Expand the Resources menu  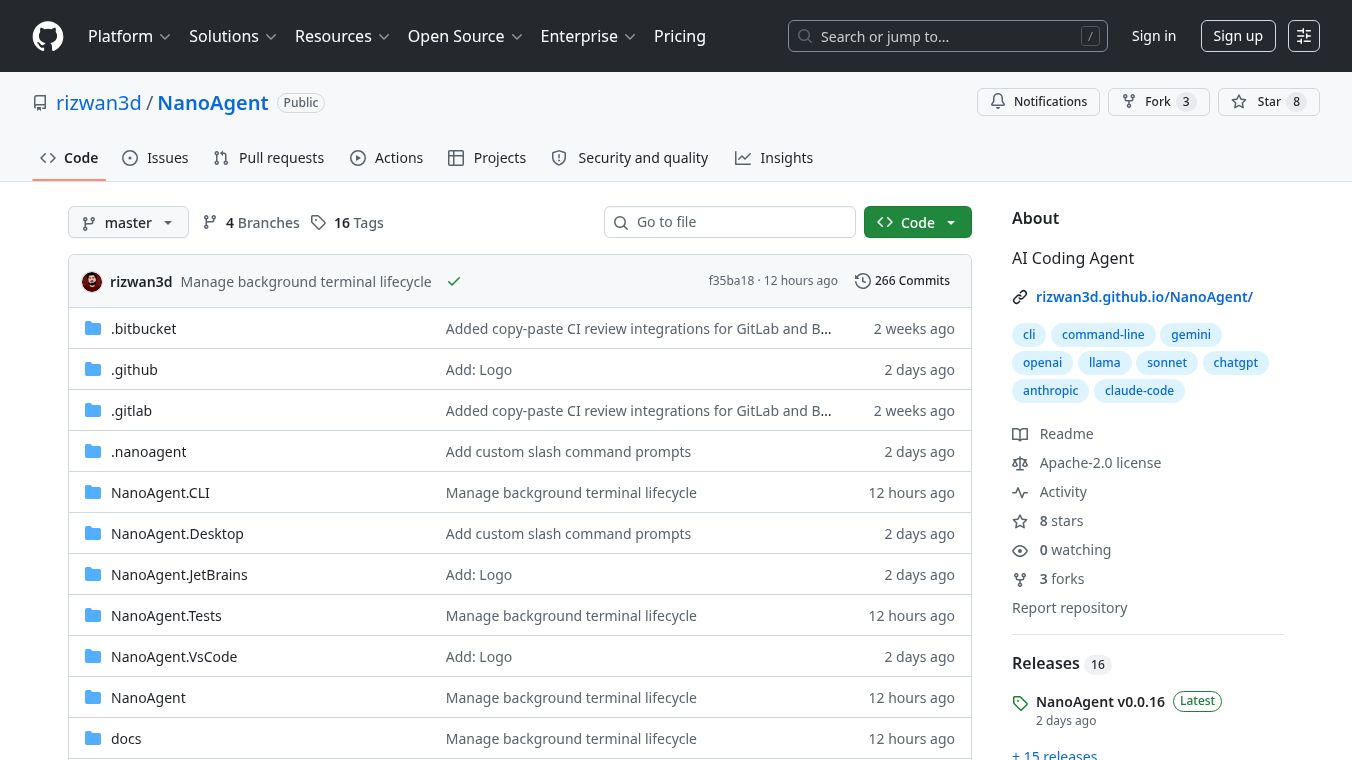pos(342,36)
